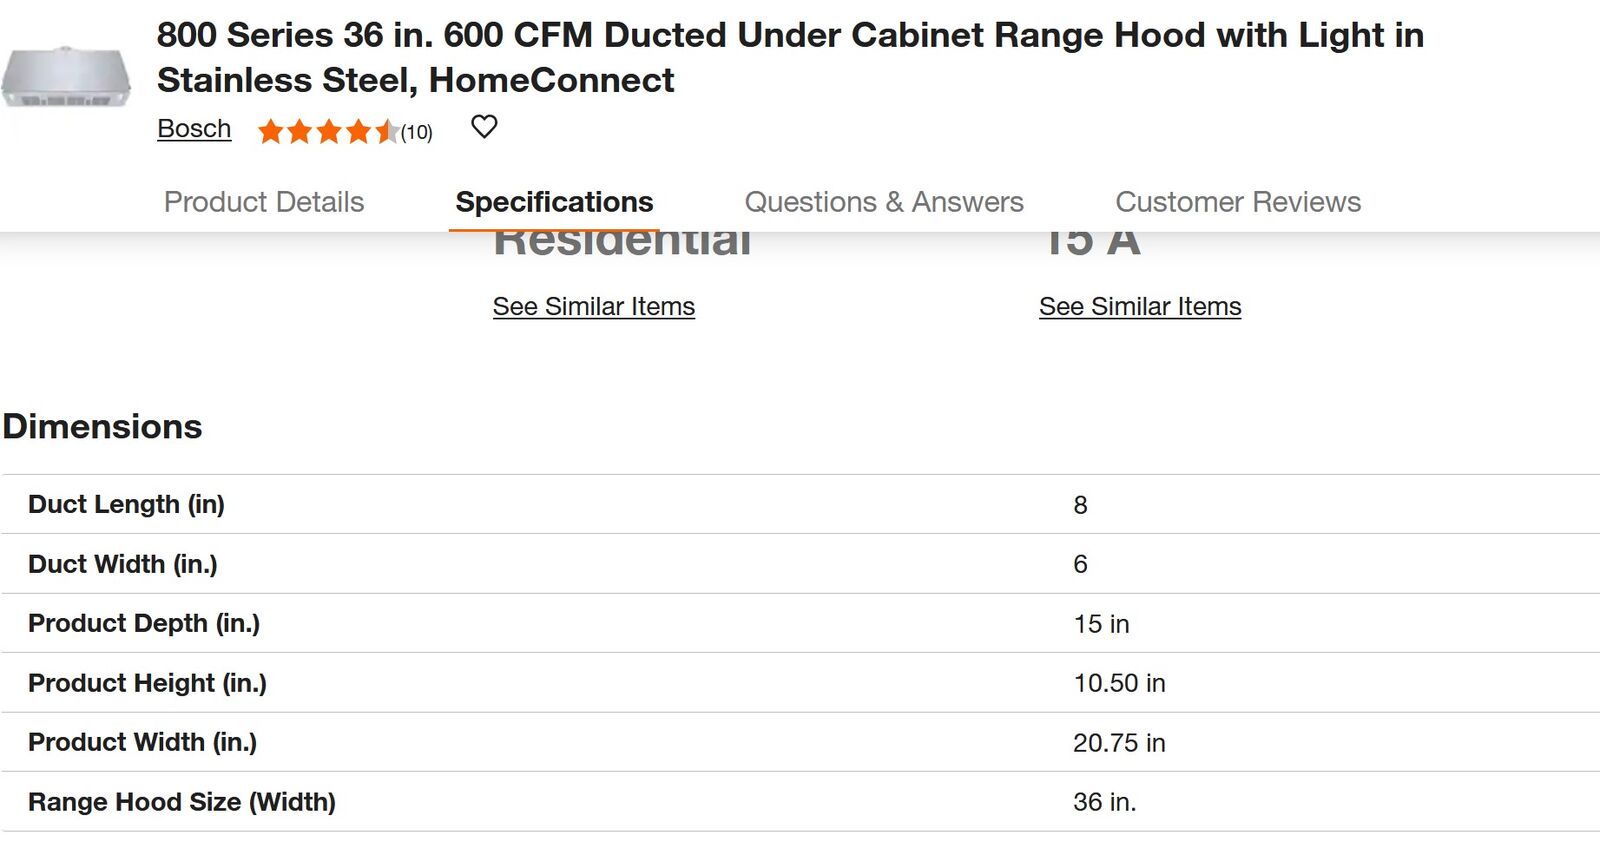Open the Bosch brand link
The image size is (1600, 855).
click(x=194, y=129)
